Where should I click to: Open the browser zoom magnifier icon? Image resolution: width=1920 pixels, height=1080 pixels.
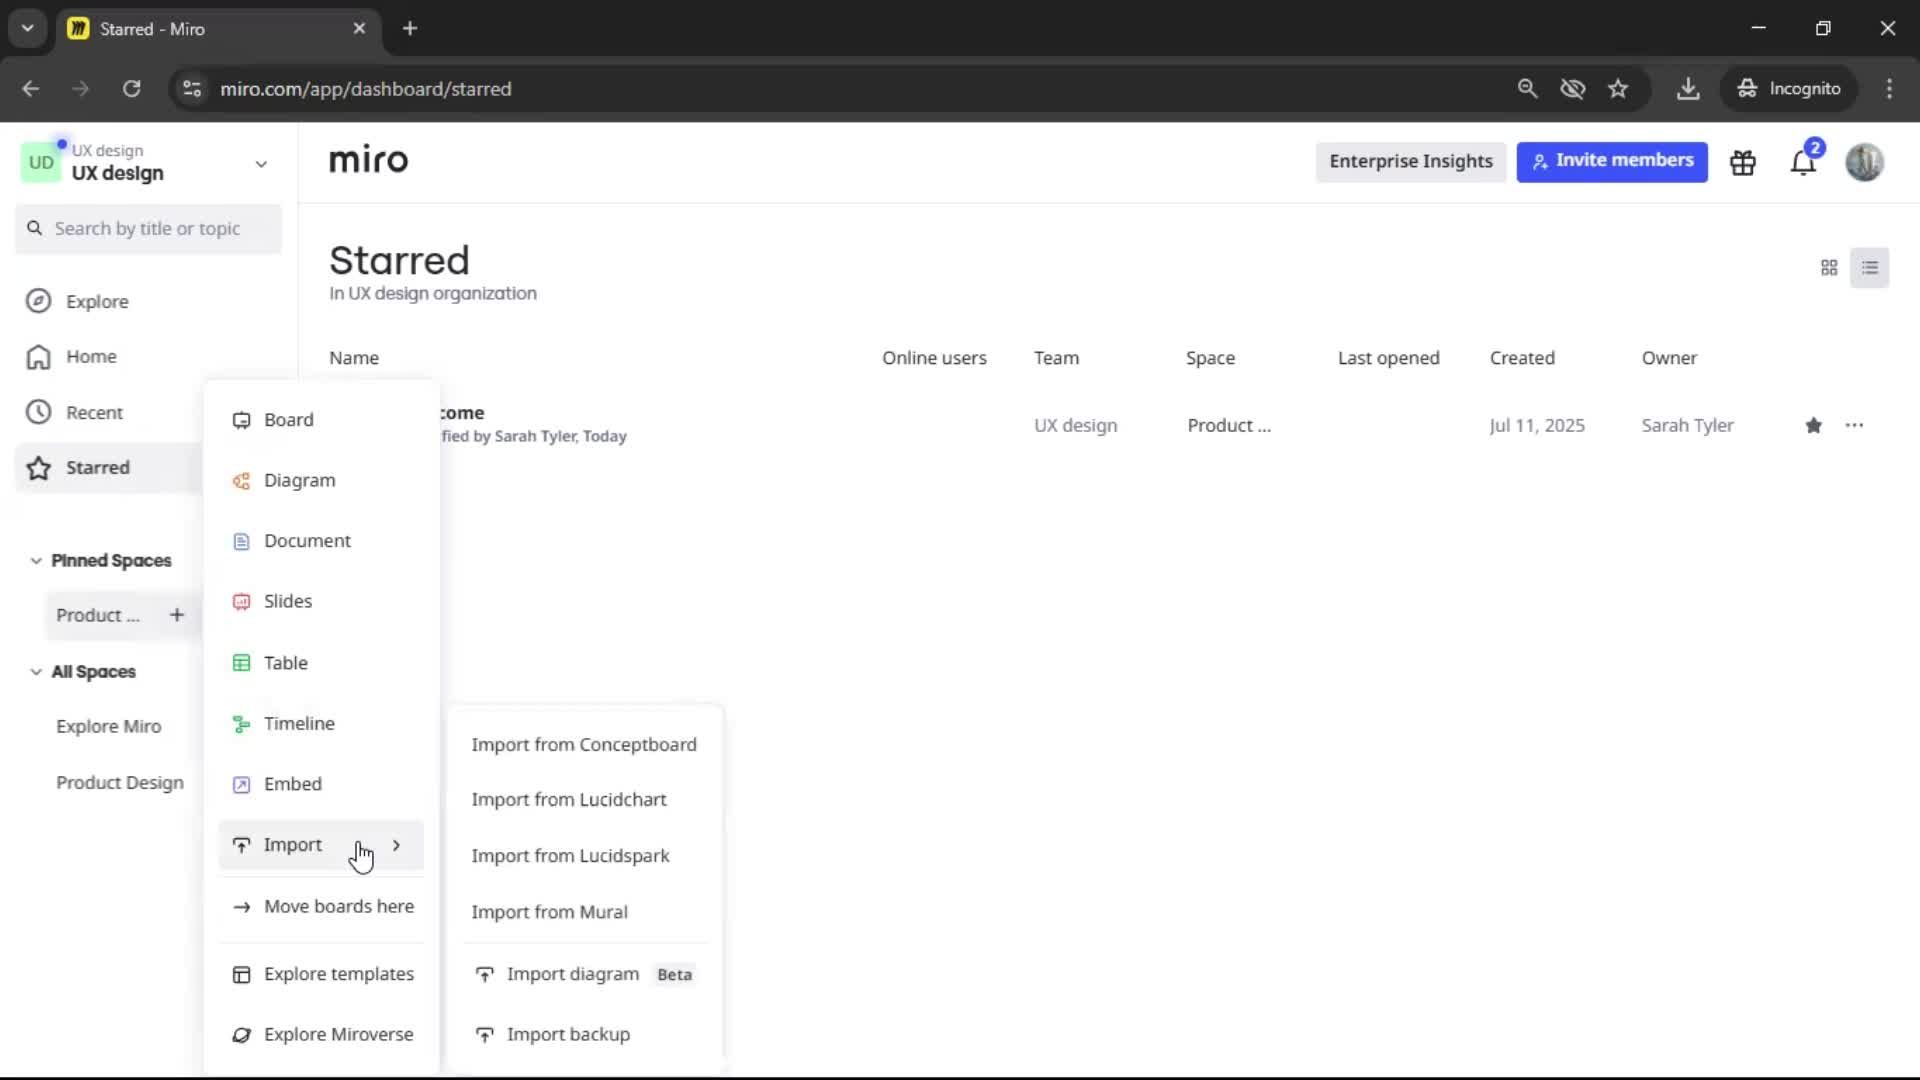(1527, 89)
